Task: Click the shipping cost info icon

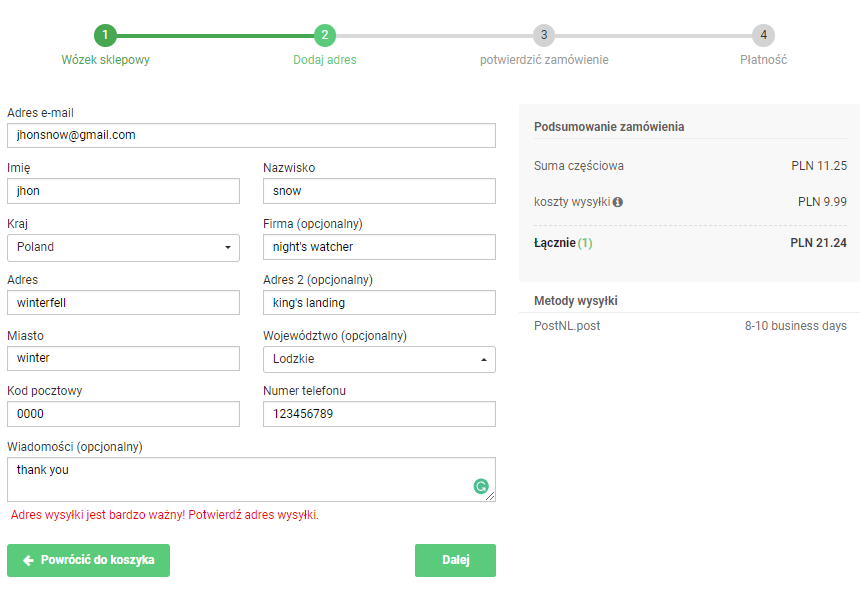Action: 618,202
